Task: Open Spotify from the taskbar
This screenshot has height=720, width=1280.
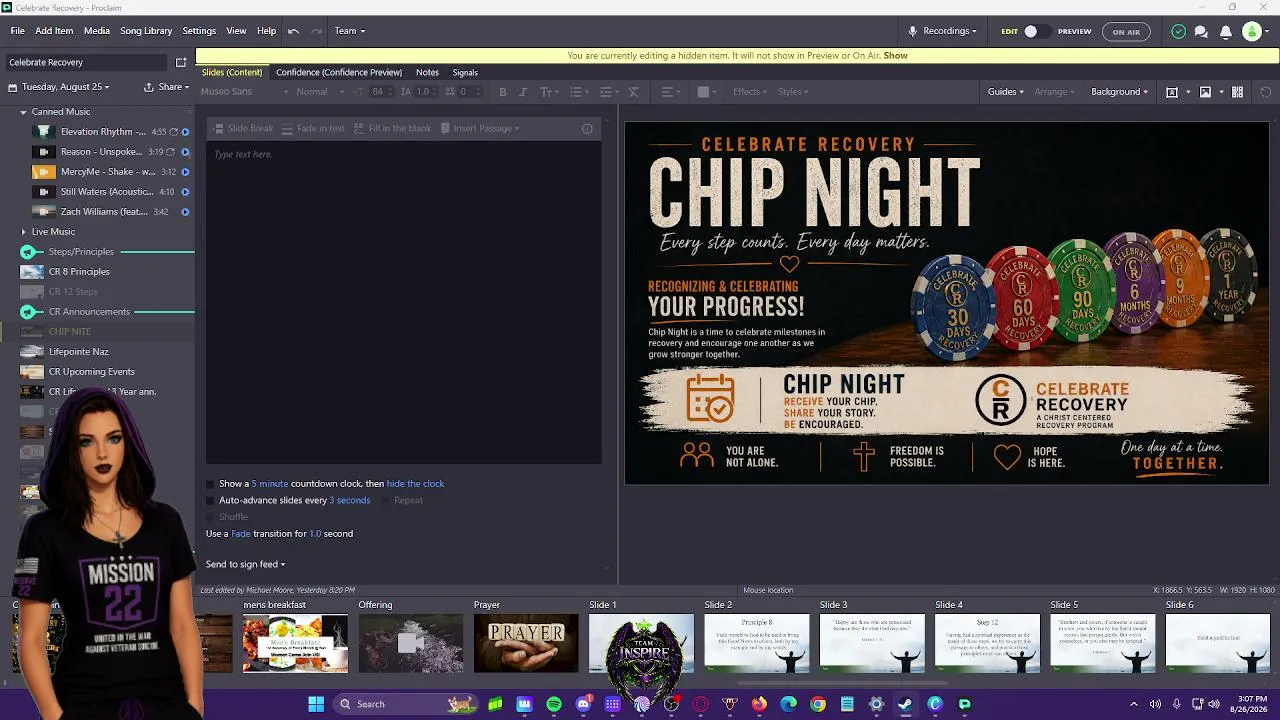Action: (554, 704)
